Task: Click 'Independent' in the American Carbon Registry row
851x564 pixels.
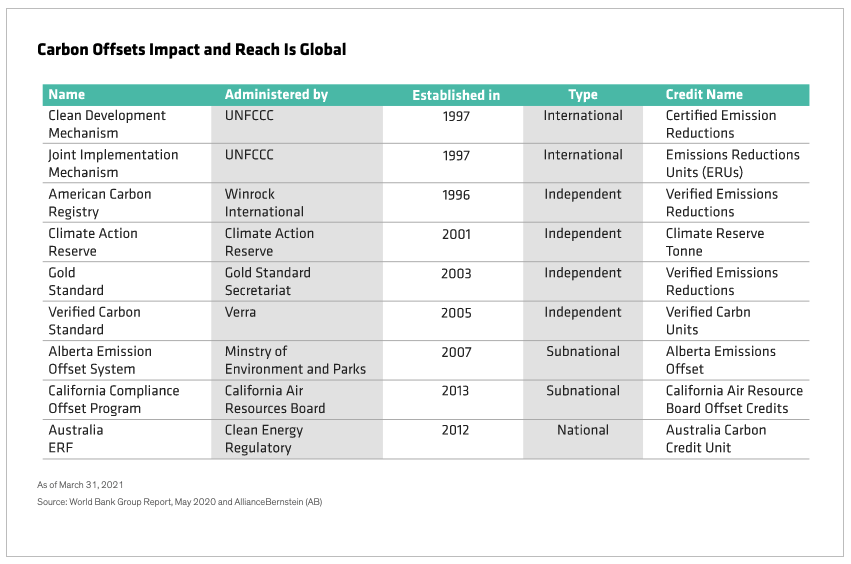Action: click(583, 194)
